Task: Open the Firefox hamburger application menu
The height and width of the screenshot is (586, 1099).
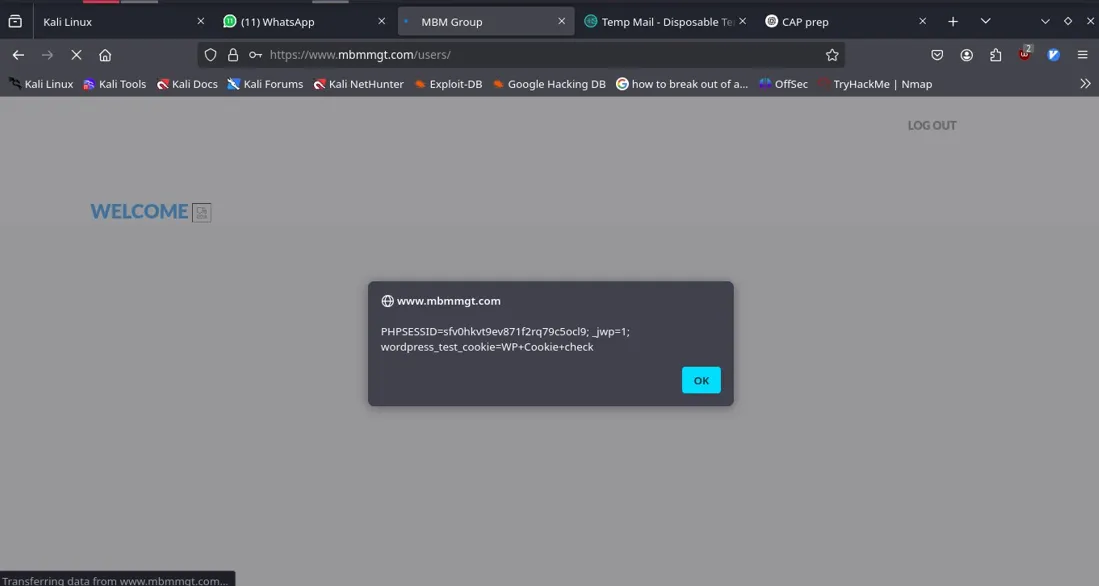Action: tap(1082, 55)
